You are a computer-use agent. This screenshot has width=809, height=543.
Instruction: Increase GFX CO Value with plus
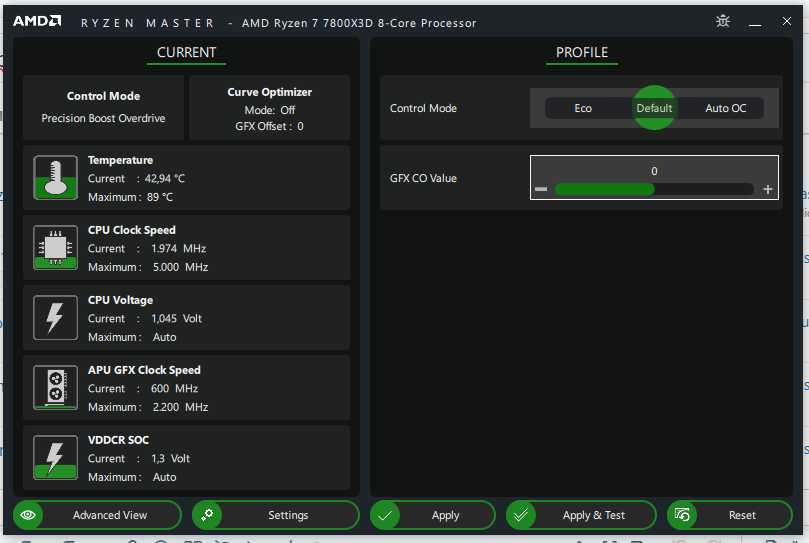(768, 189)
